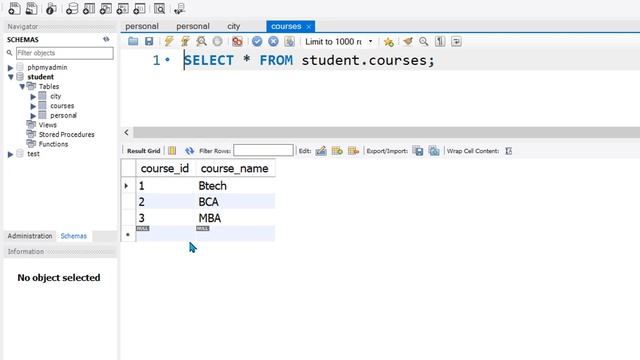
Task: Toggle the word wrap editor icon
Action: tap(456, 41)
